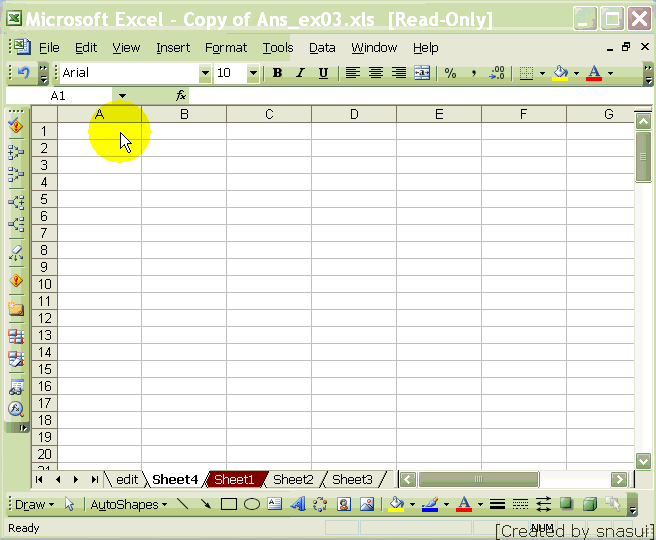Toggle Bold formatting
Screen dimensions: 656x540
coord(277,73)
